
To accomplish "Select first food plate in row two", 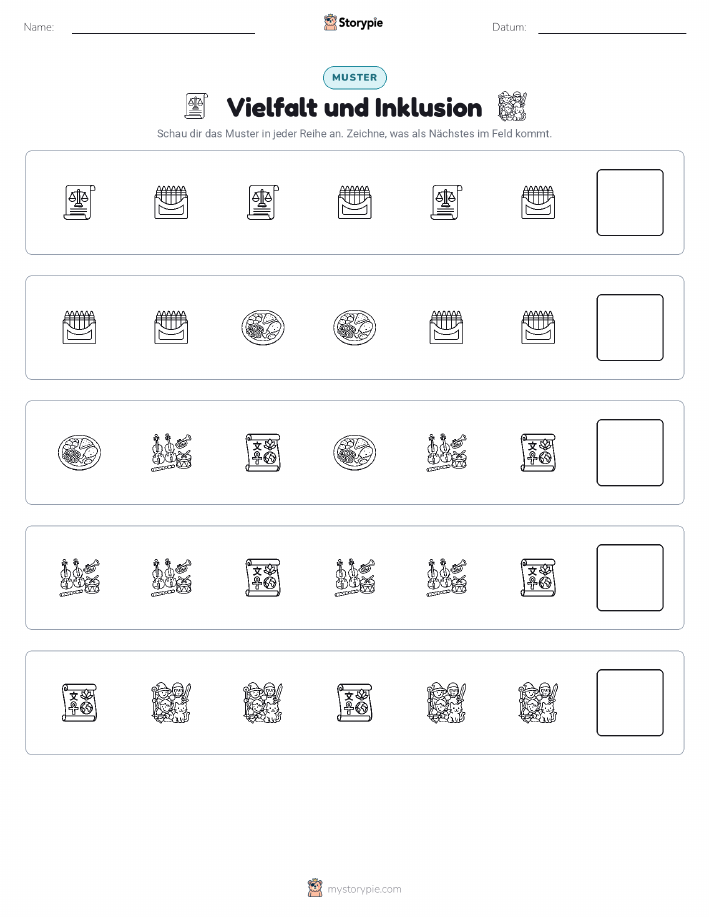I will 263,328.
